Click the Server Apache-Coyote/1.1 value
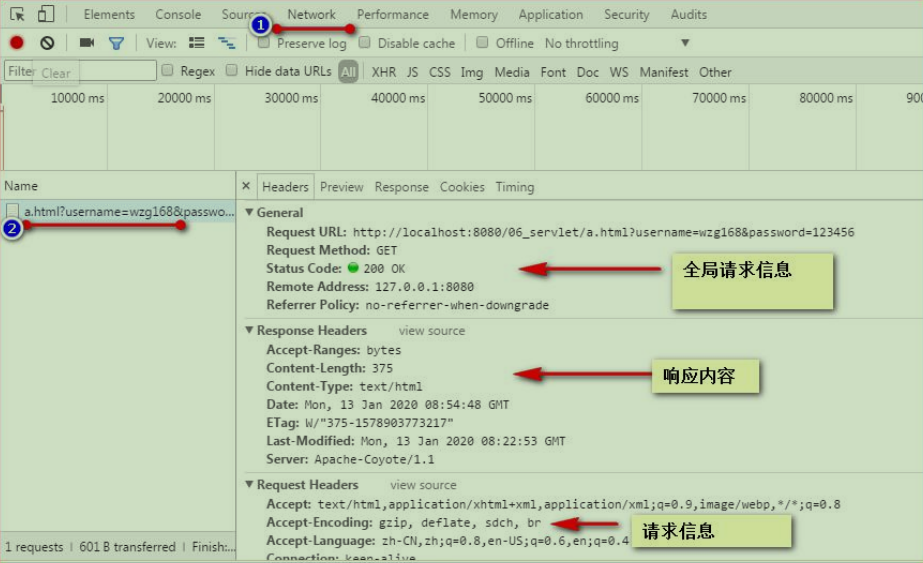Viewport: 923px width, 563px height. [x=374, y=459]
